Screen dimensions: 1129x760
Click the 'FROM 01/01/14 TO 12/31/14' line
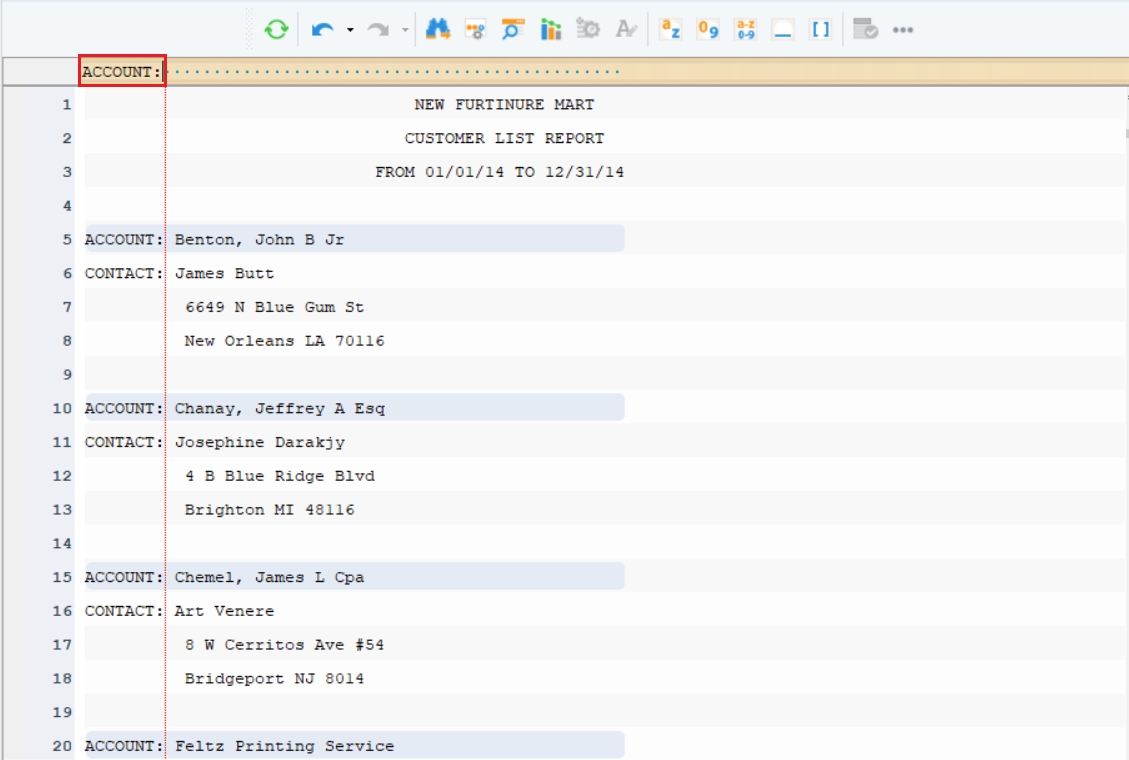pyautogui.click(x=499, y=172)
